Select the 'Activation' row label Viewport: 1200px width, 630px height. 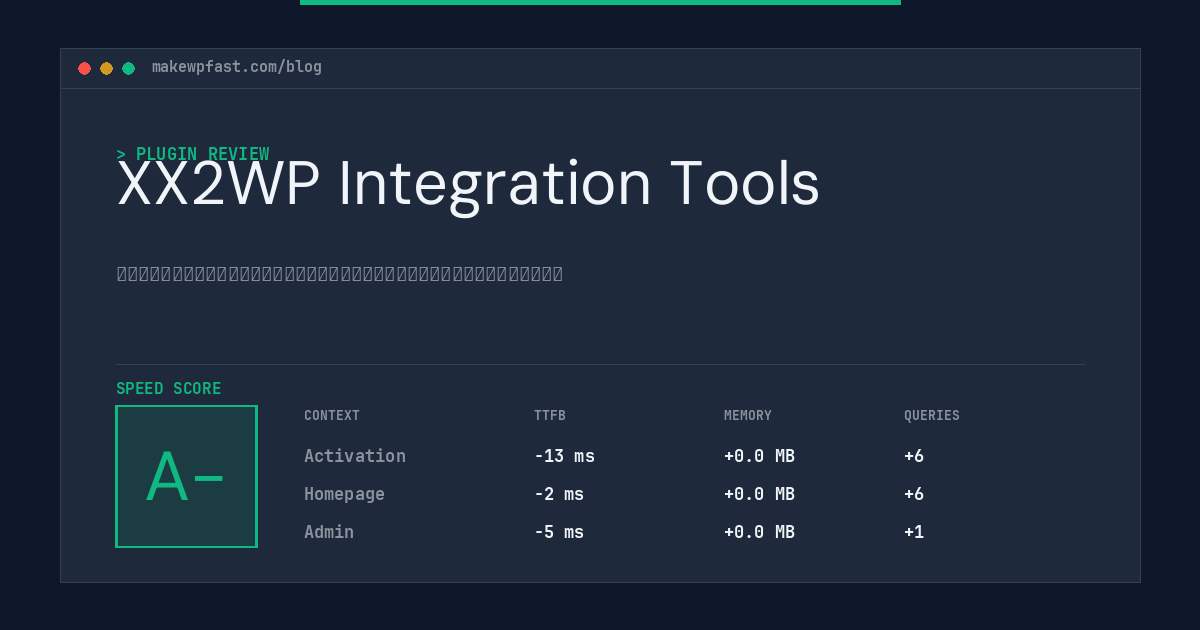tap(355, 456)
